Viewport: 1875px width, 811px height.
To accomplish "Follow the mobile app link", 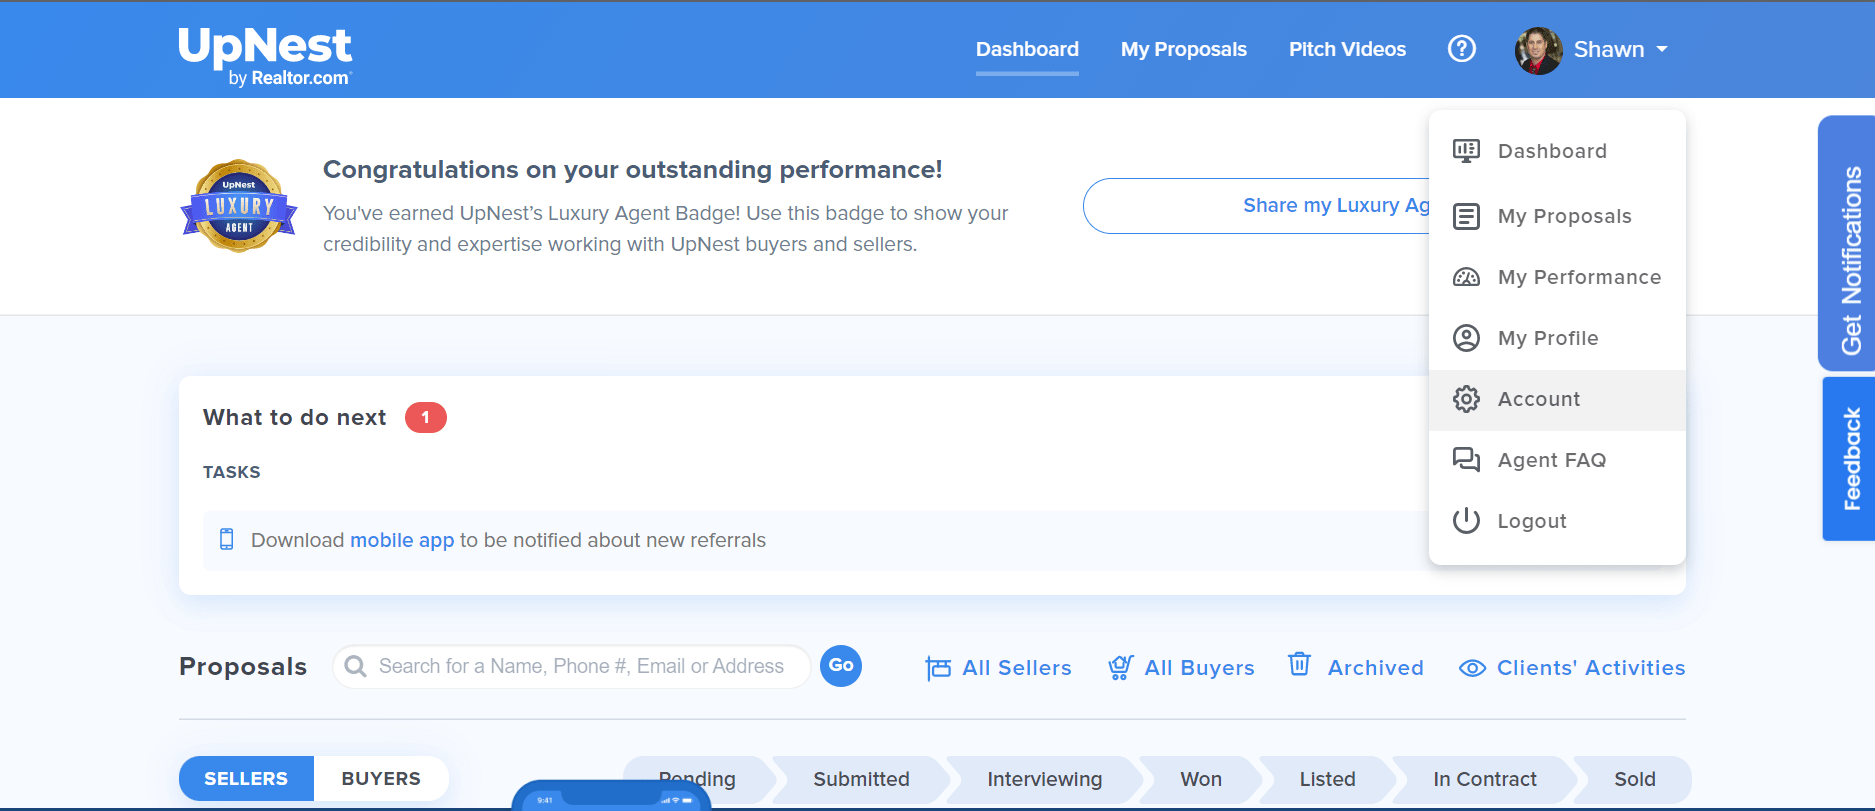I will point(402,540).
